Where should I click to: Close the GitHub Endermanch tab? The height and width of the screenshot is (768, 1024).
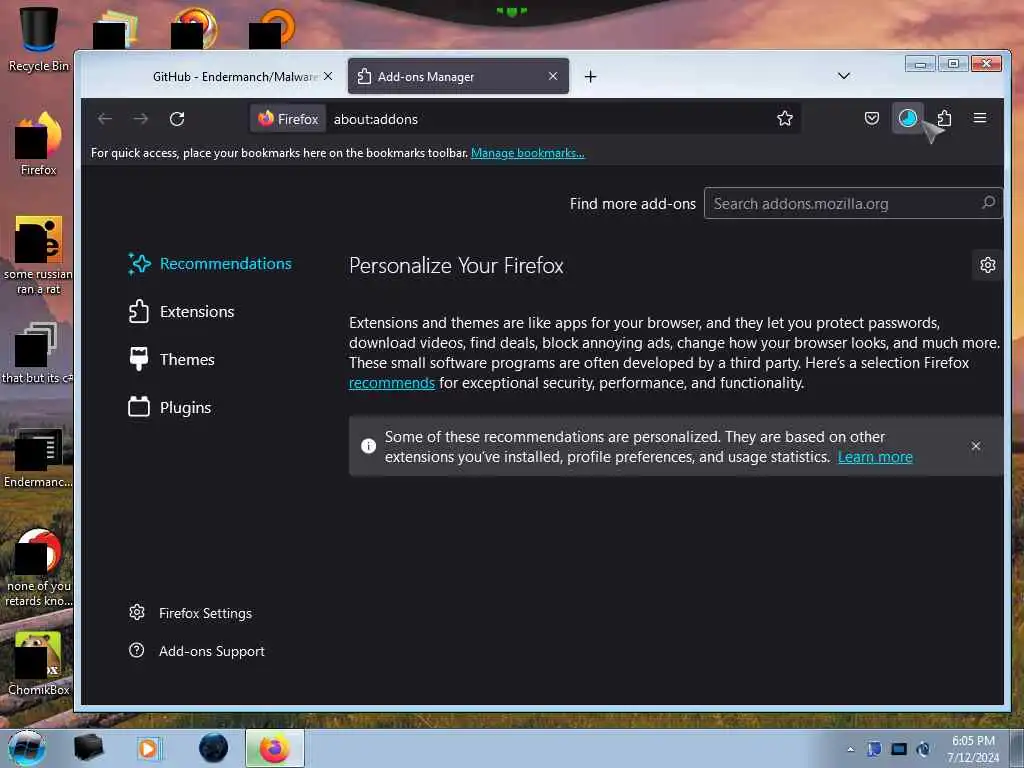pyautogui.click(x=328, y=76)
